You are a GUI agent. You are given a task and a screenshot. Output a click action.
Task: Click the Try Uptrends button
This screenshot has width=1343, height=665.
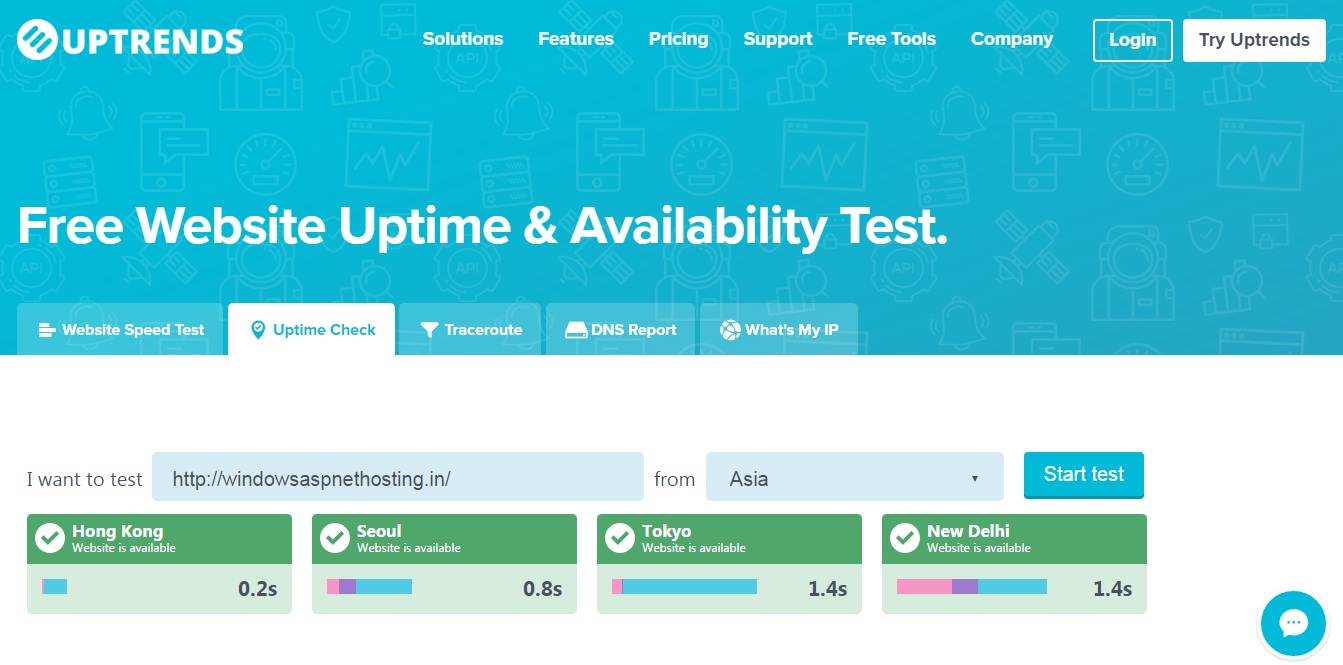(x=1254, y=40)
